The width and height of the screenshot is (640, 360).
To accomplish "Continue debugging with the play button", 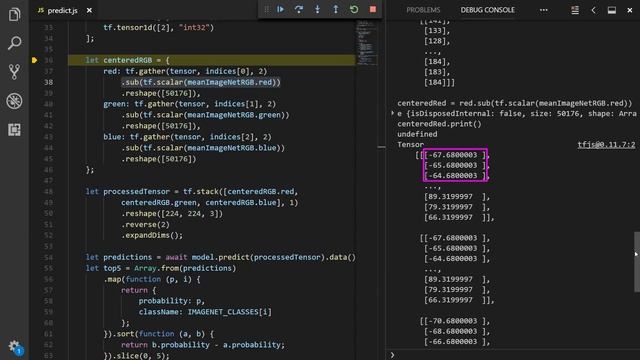I will pos(280,9).
